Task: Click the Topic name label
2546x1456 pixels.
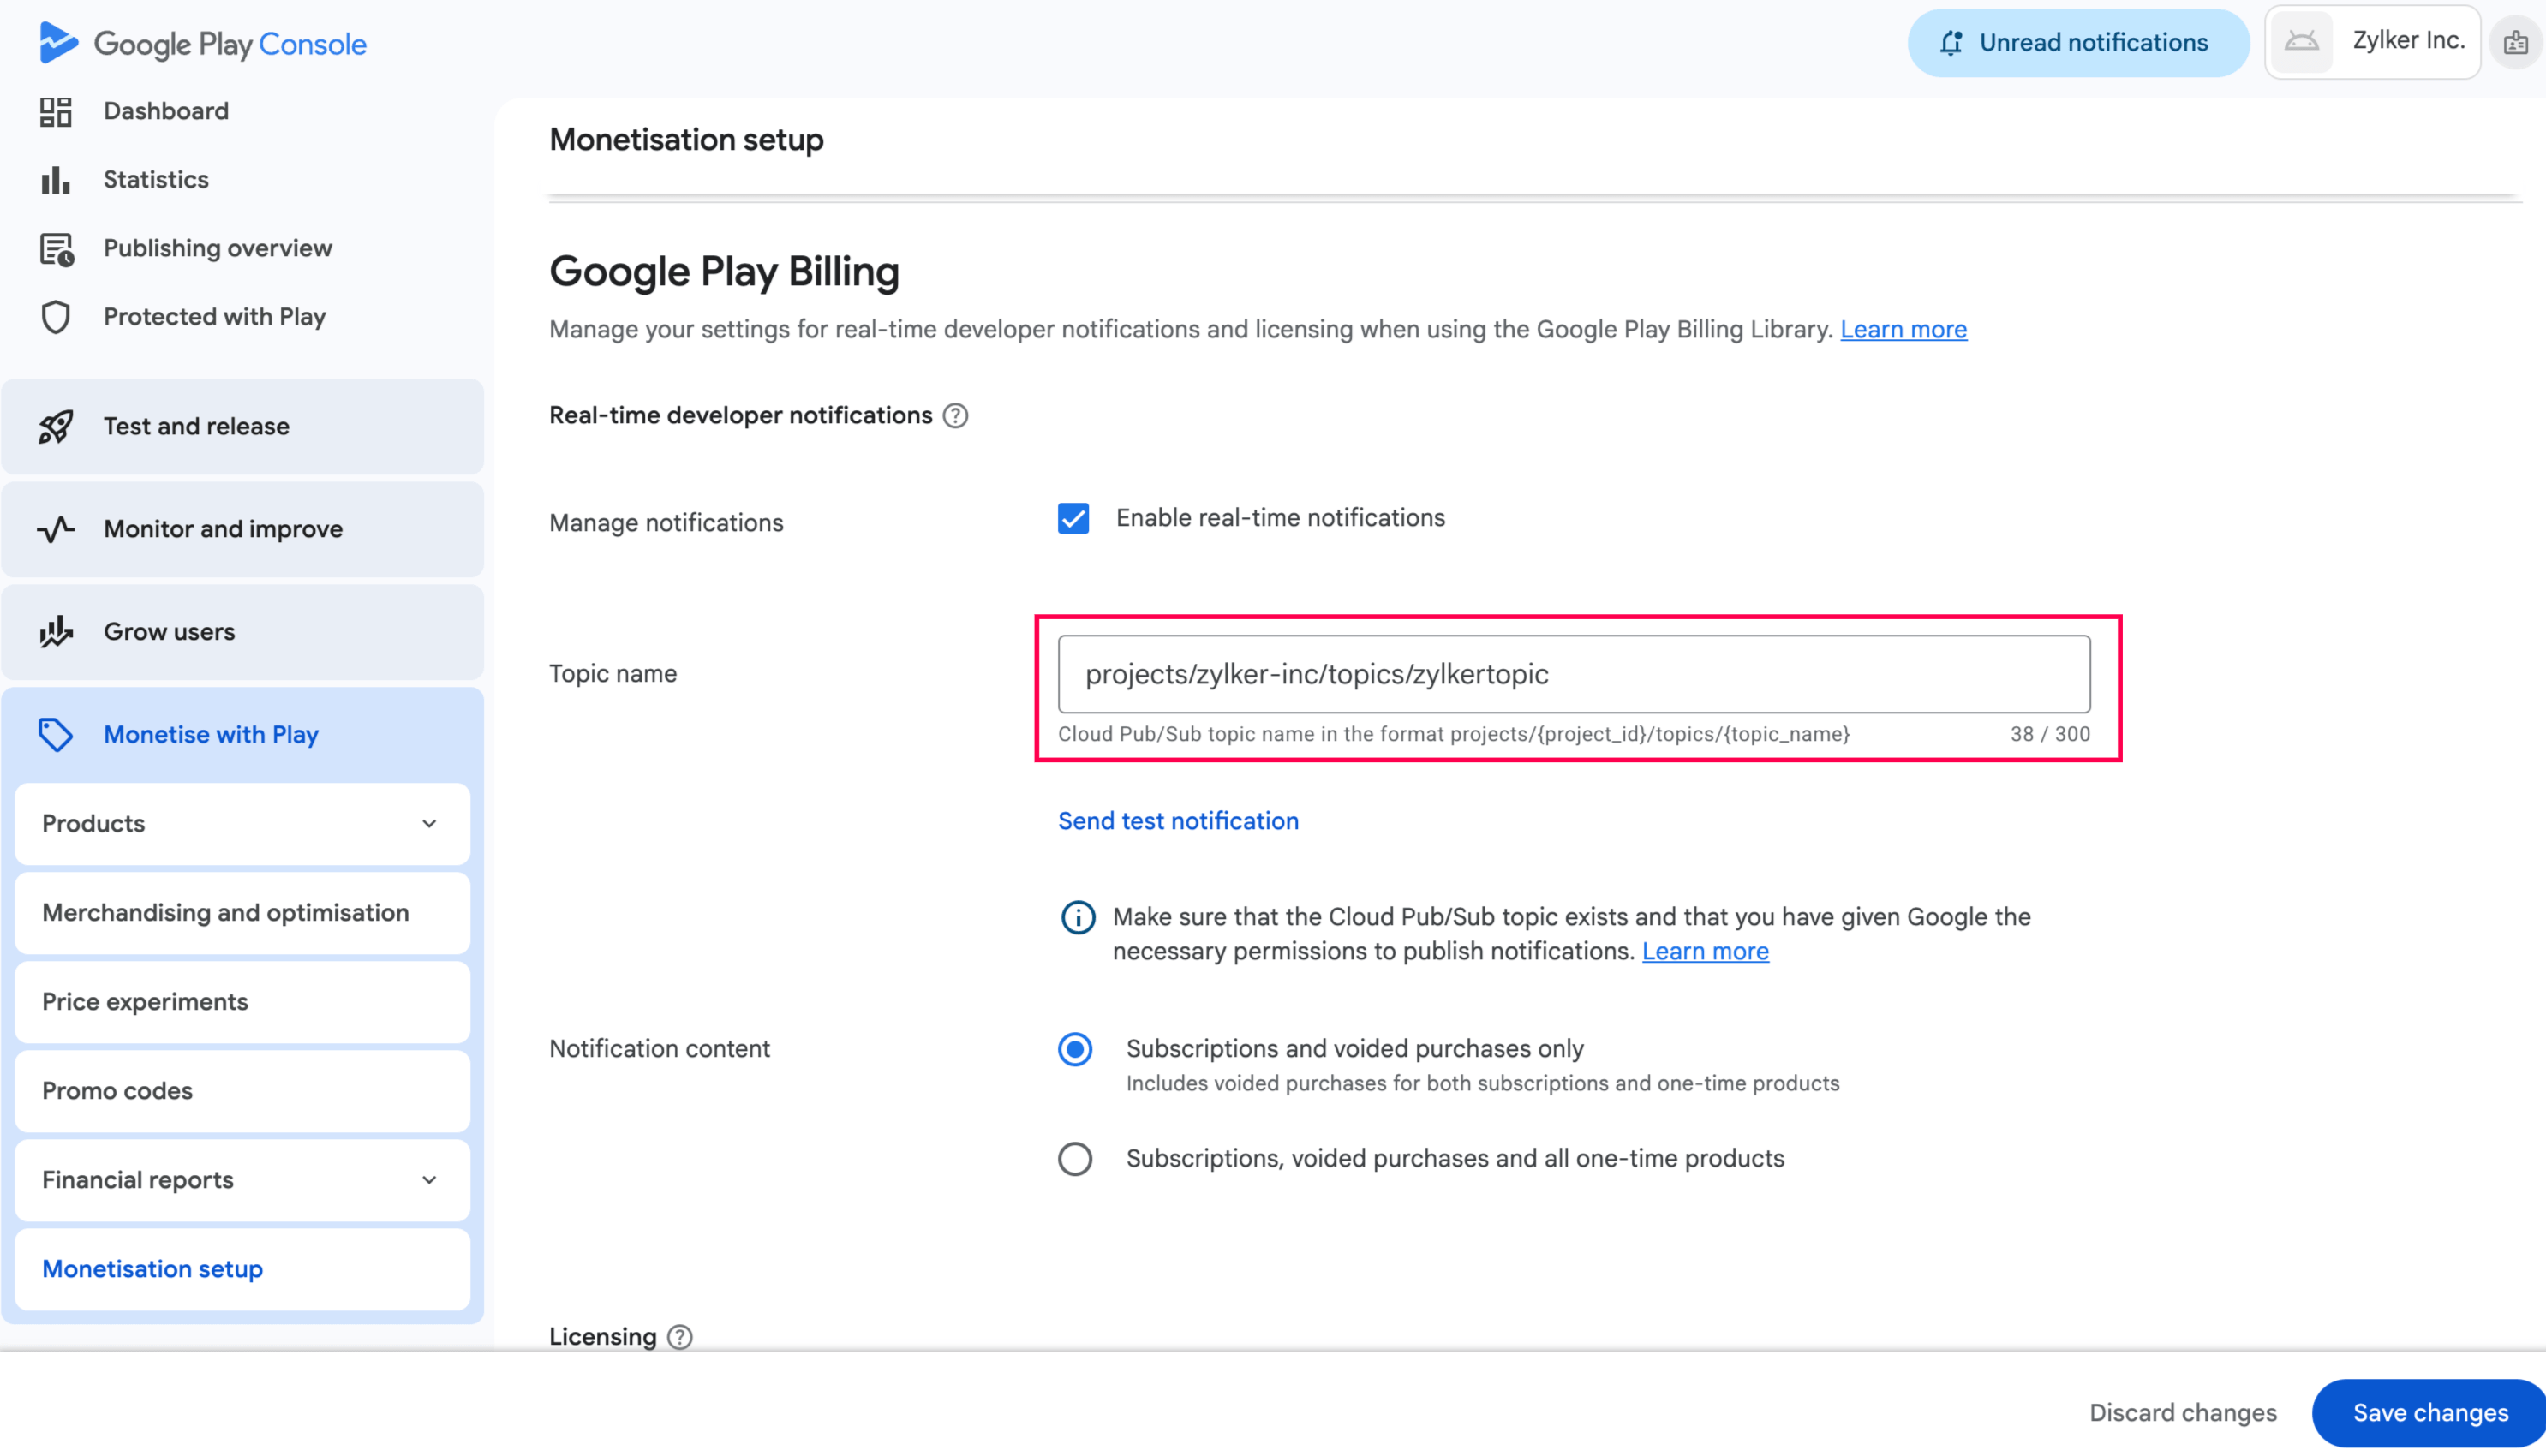Action: pos(613,674)
